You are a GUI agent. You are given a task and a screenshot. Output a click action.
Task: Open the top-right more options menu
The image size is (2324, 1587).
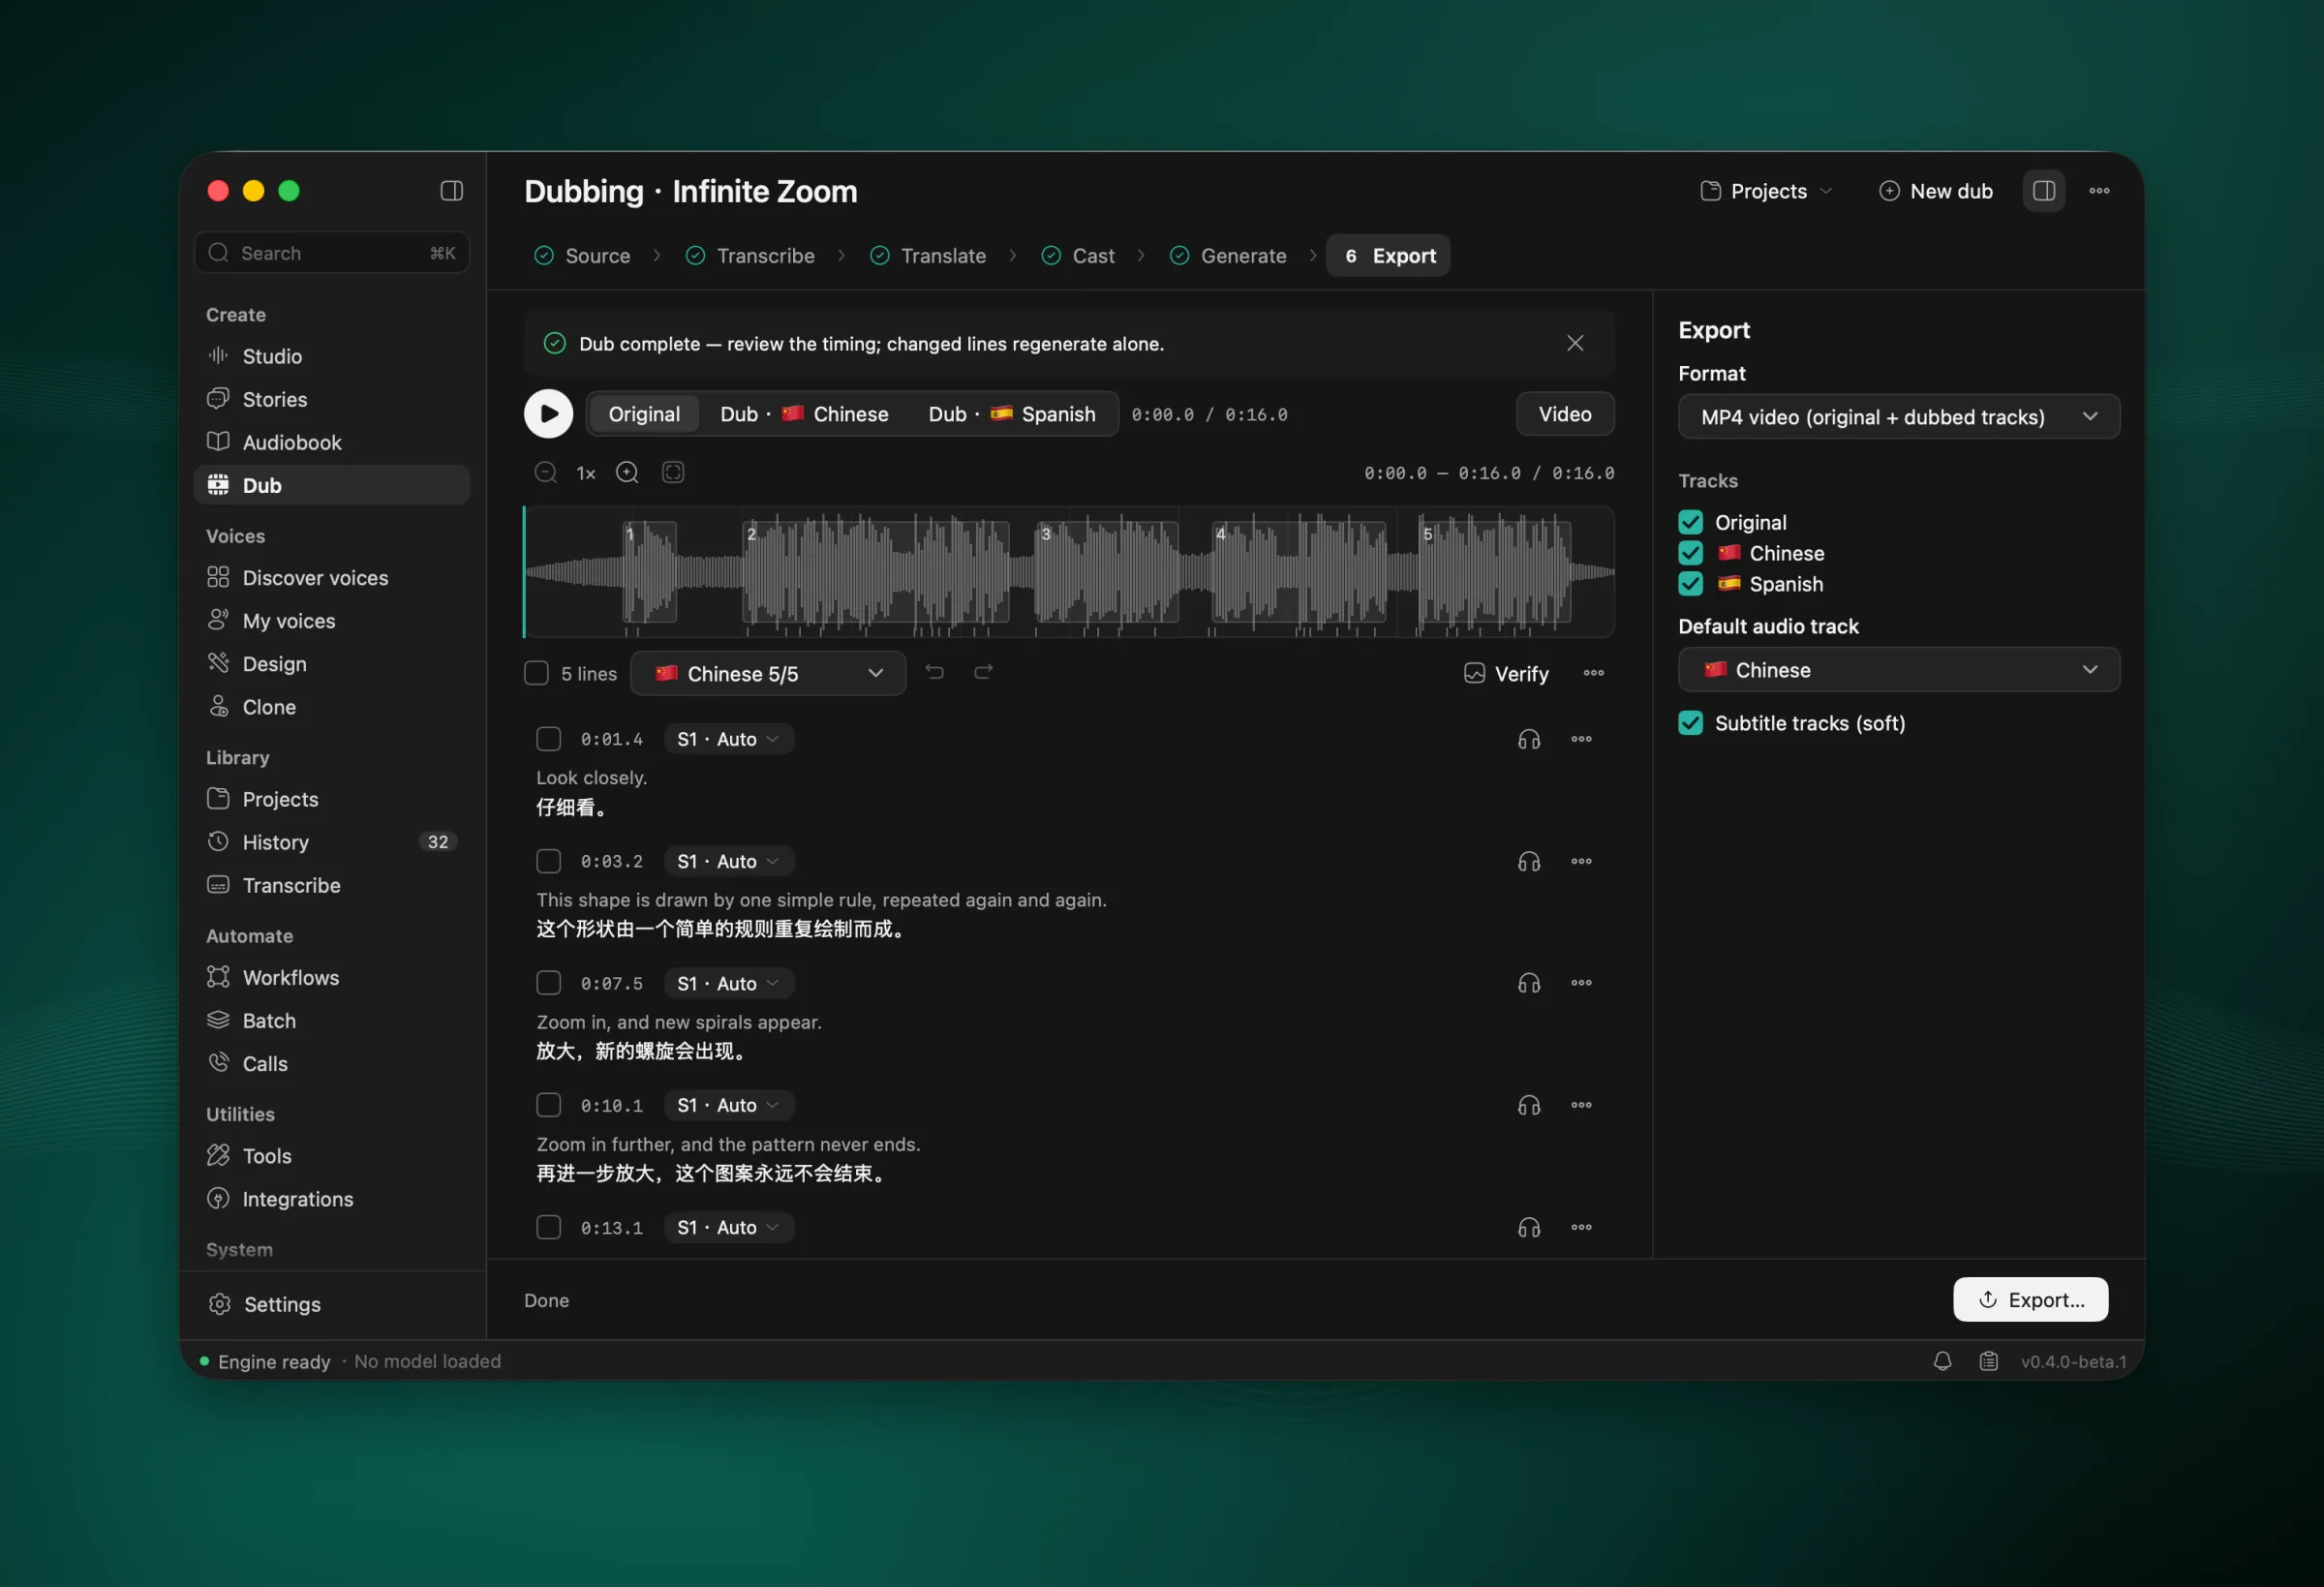[x=2099, y=190]
